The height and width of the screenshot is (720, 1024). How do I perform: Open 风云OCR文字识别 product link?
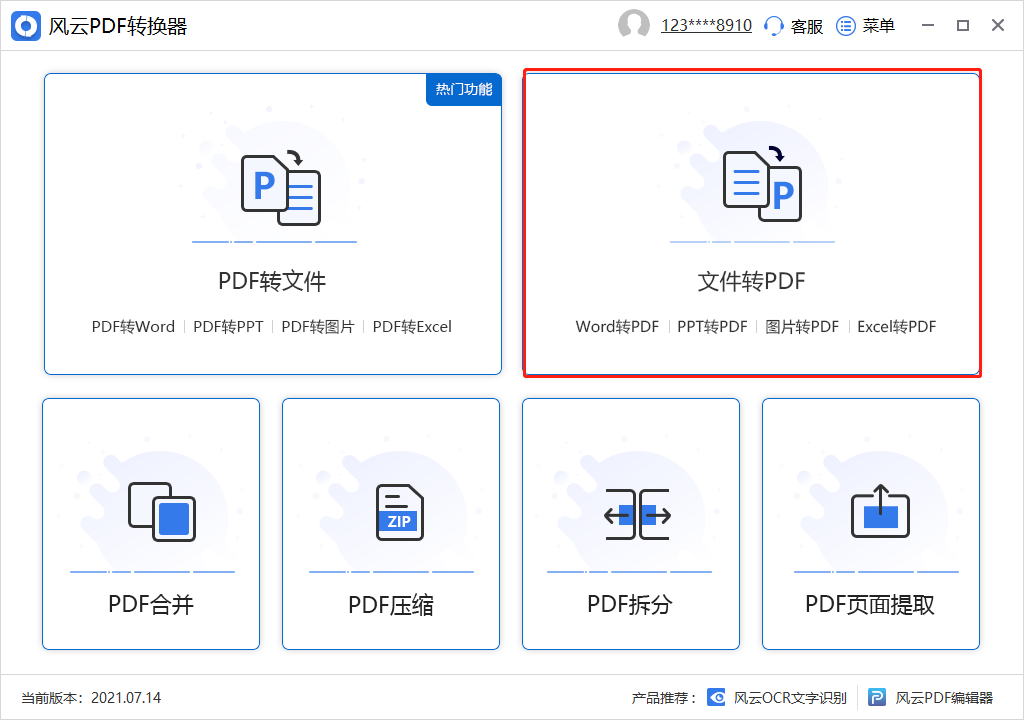click(790, 698)
